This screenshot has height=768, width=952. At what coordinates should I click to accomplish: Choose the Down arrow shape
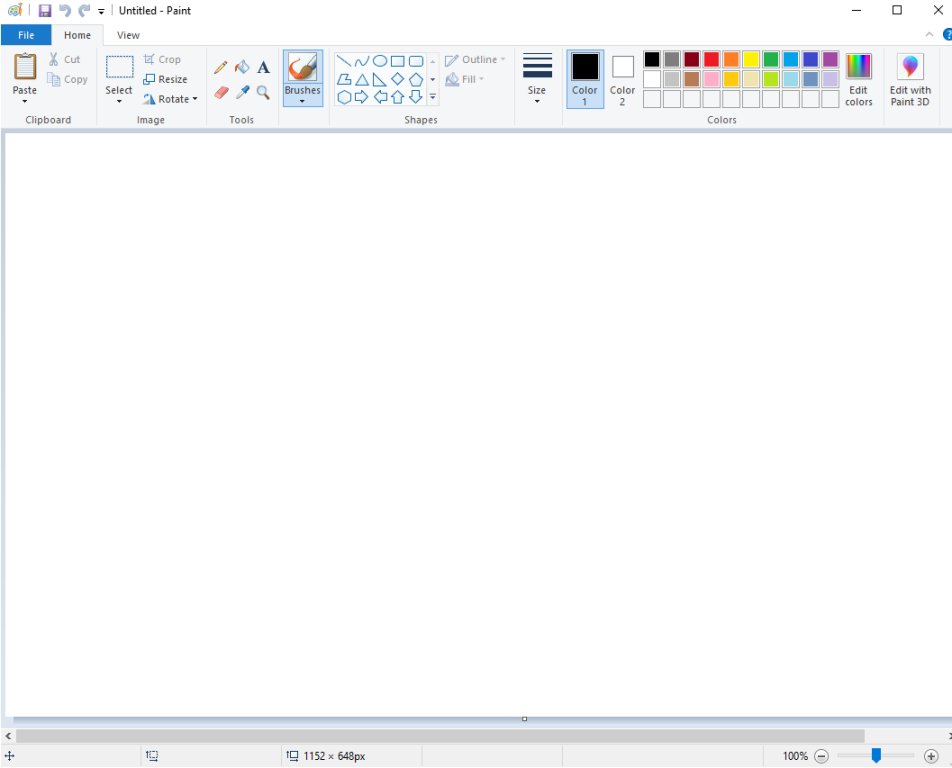[x=416, y=97]
